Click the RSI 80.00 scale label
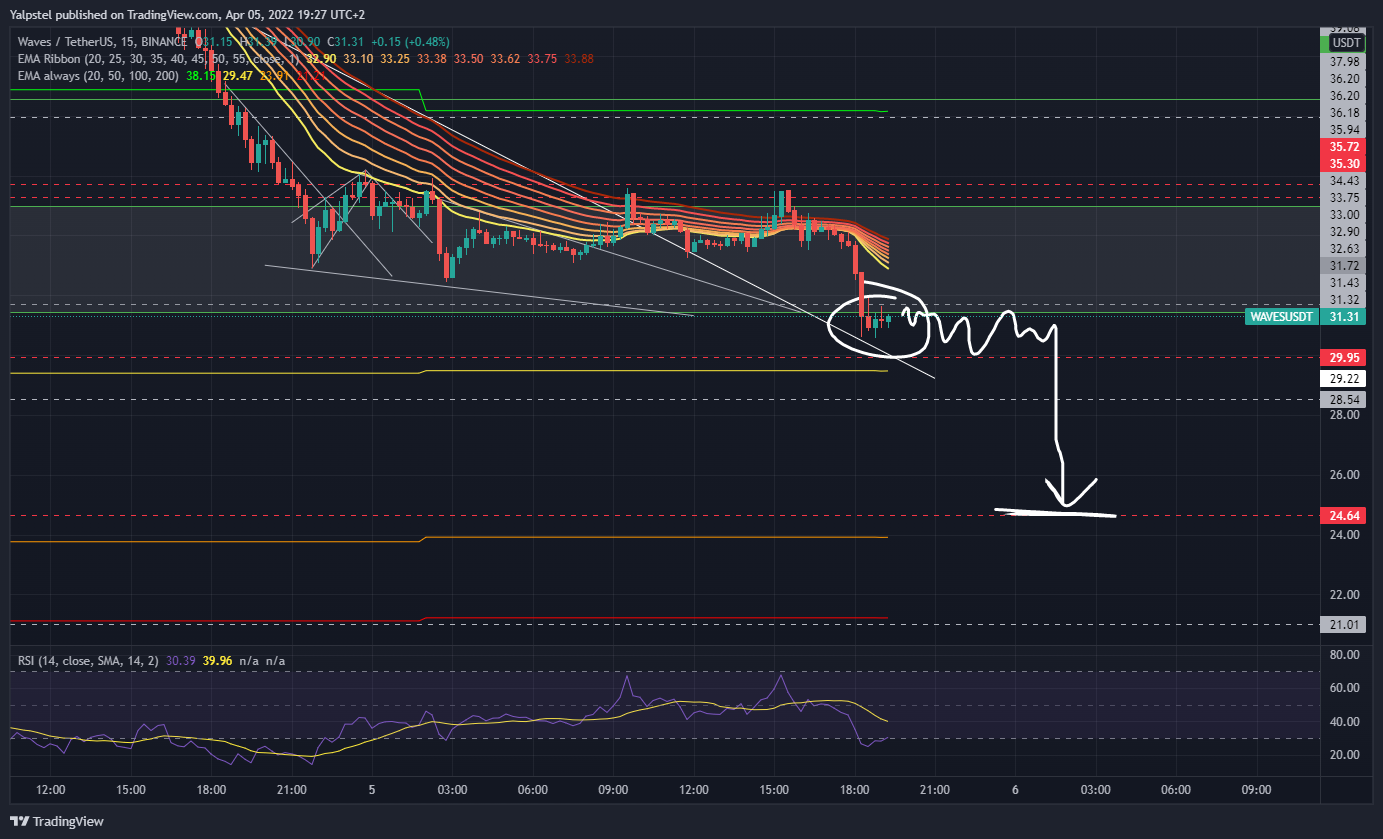The height and width of the screenshot is (839, 1383). (x=1345, y=654)
